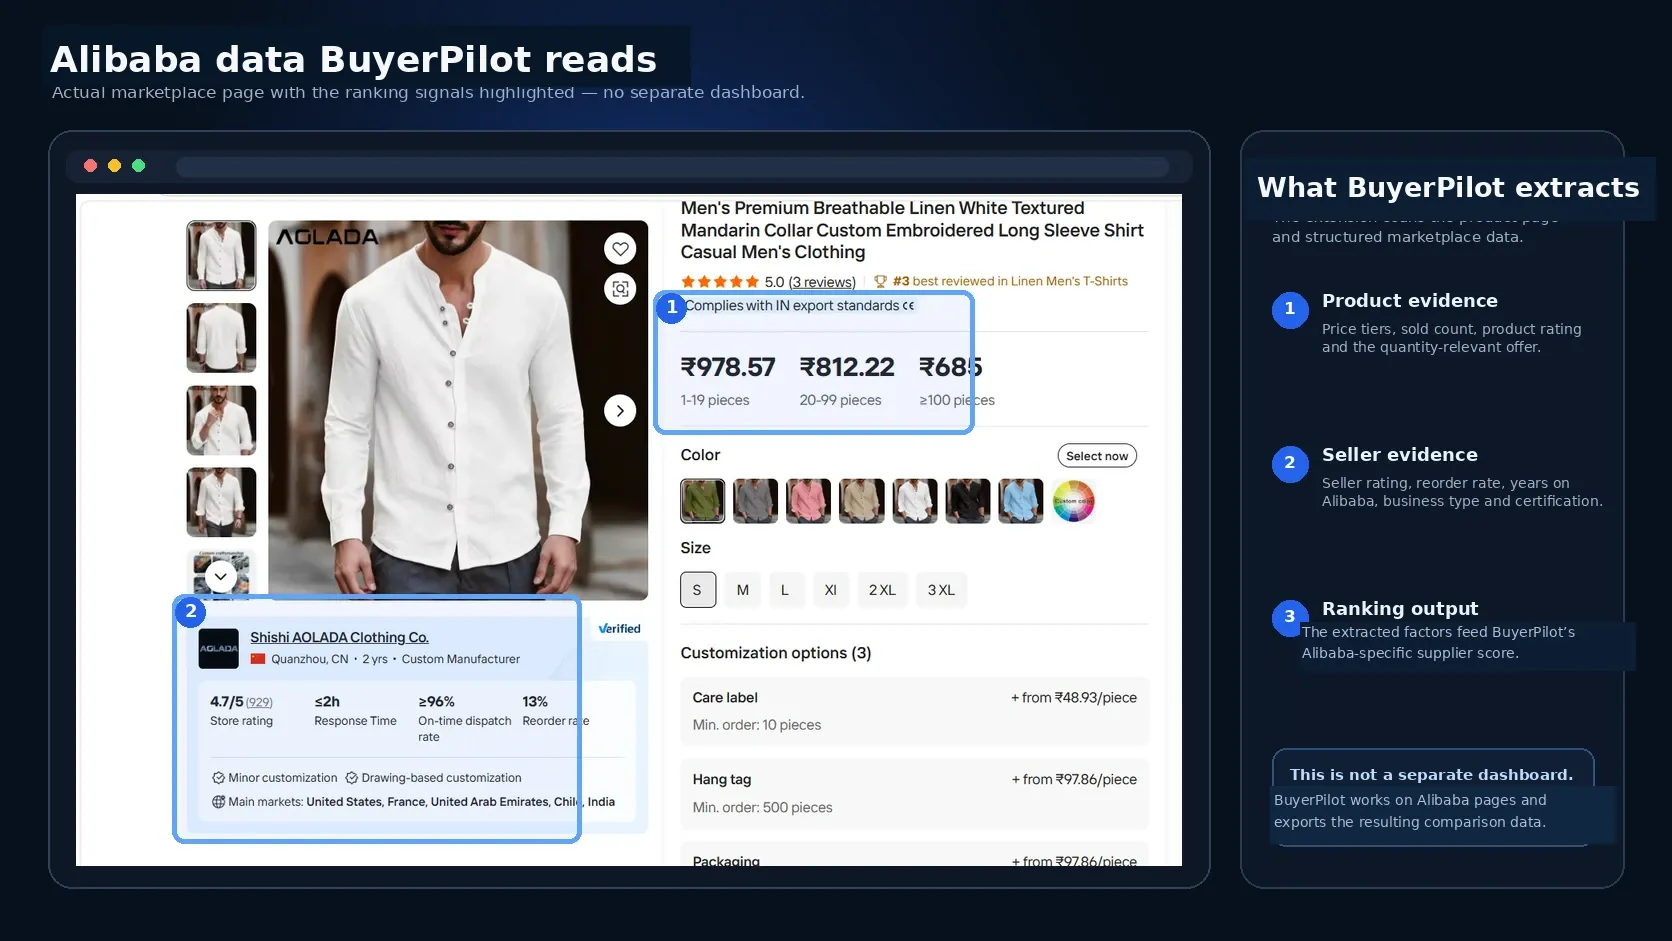Image resolution: width=1672 pixels, height=941 pixels.
Task: Select second shirt thumbnail in gallery
Action: pos(221,338)
